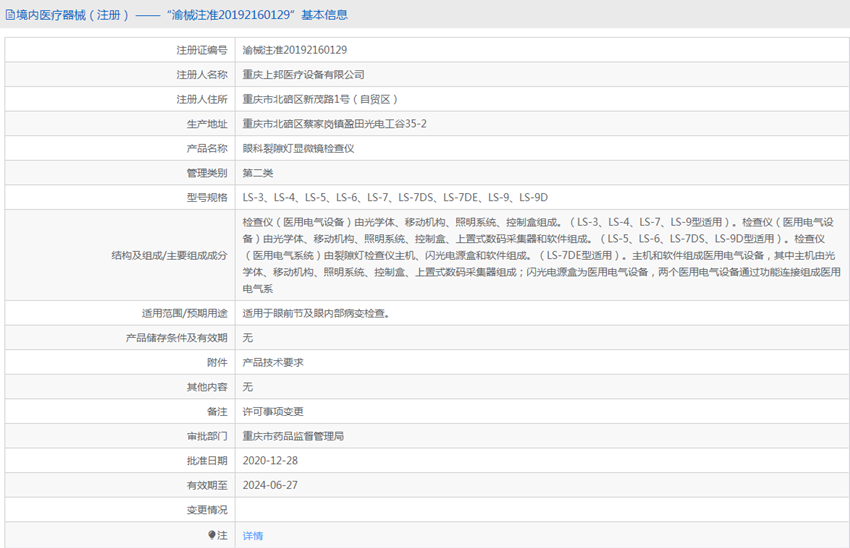Screen dimensions: 850x548
Task: Click the registrant name 重庆上邦医疗设备有限公司
Action: click(x=303, y=75)
